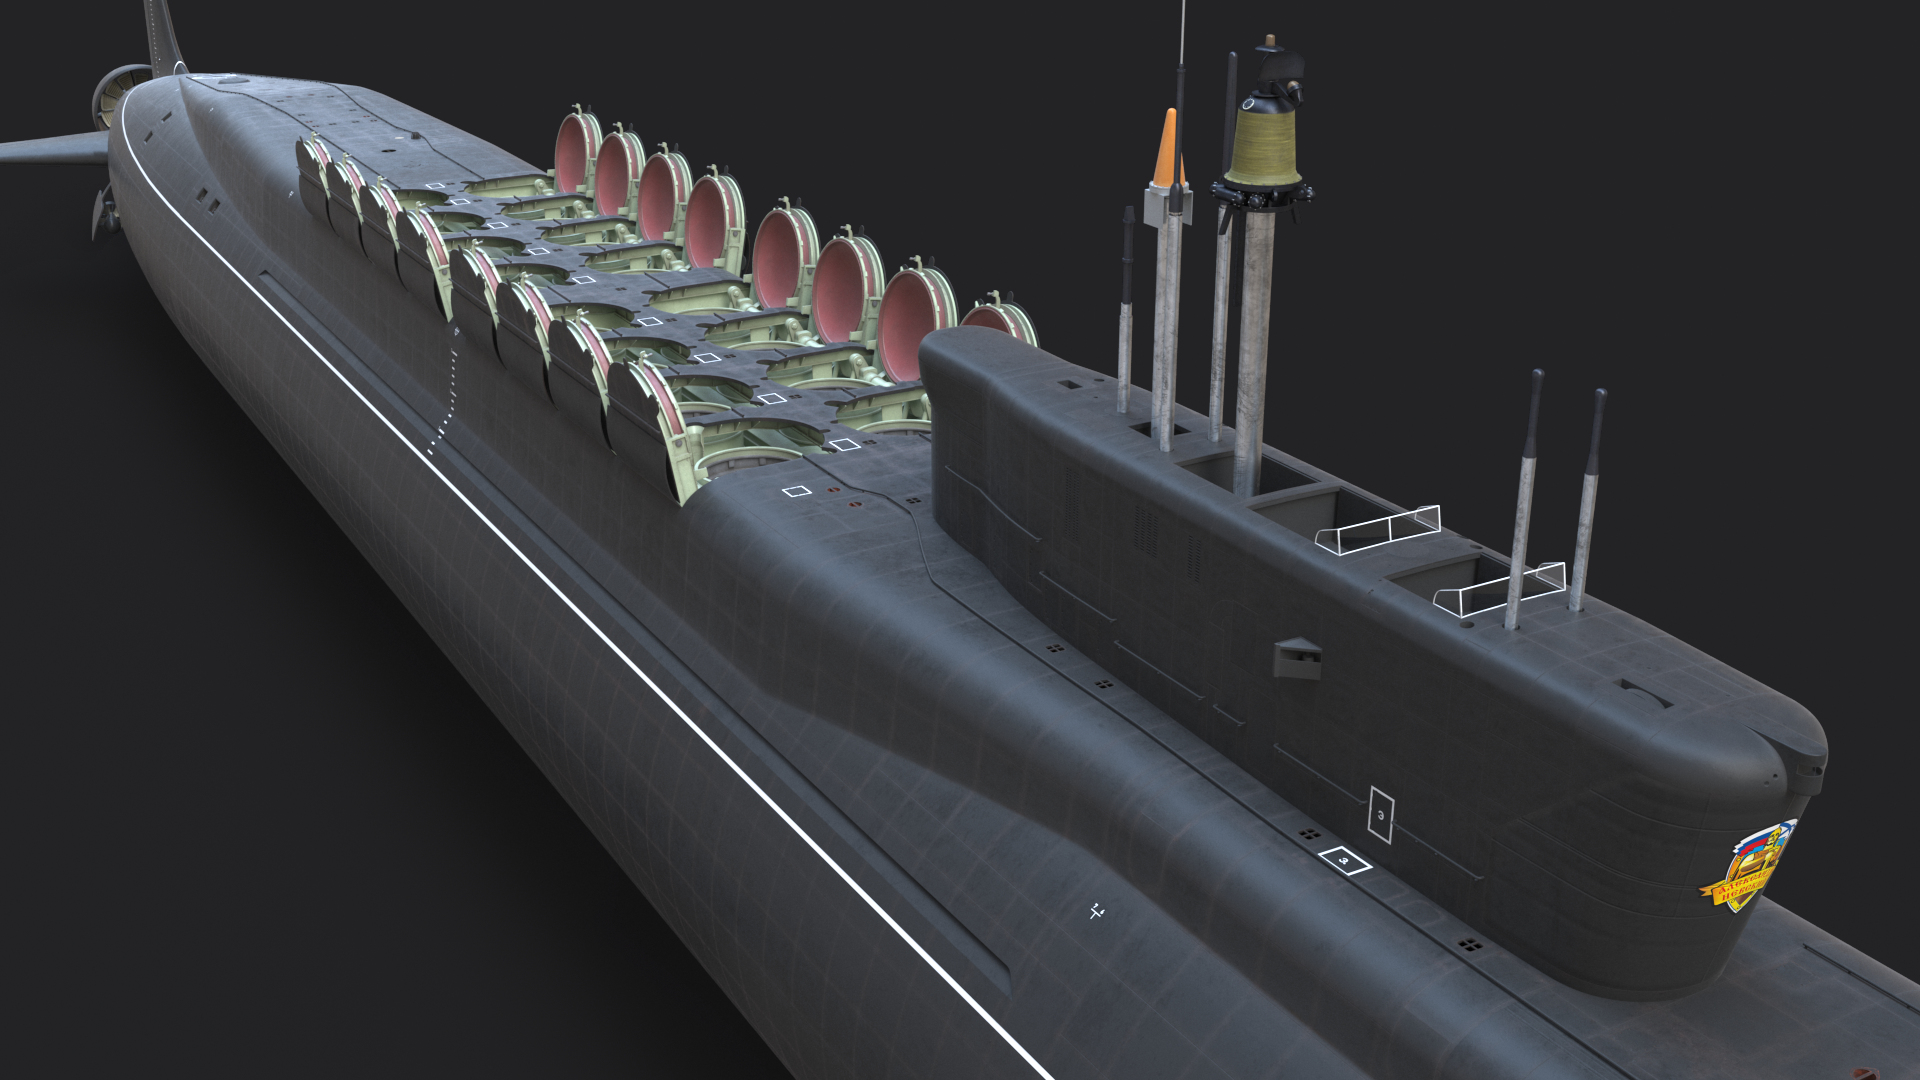This screenshot has width=1920, height=1080.
Task: Click the small box protruding from sail side
Action: tap(1298, 658)
